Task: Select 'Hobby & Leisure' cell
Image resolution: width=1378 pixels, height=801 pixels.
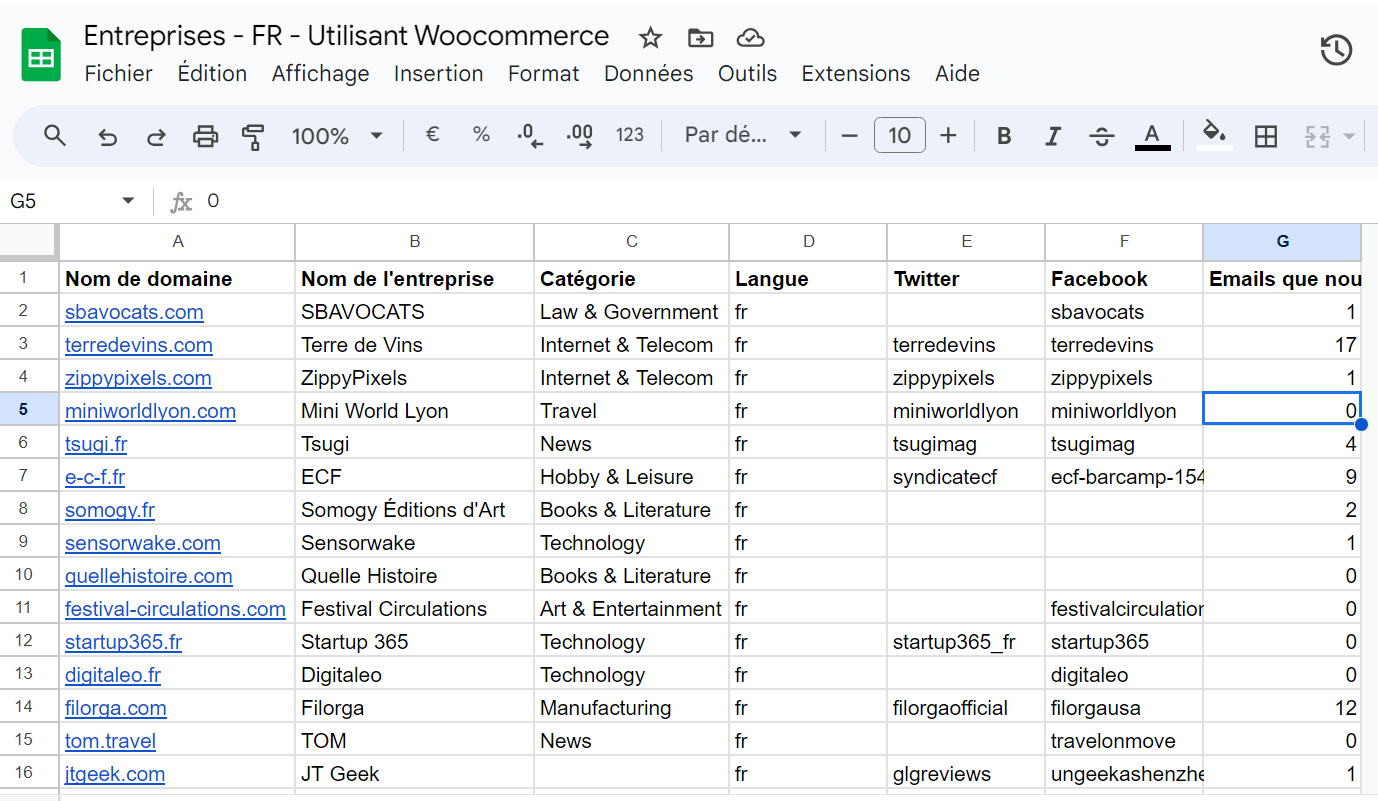Action: pyautogui.click(x=632, y=477)
